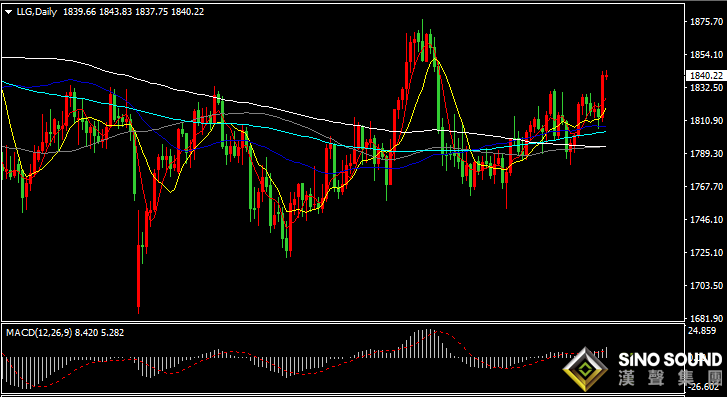Click the 1810.90 price axis label
Image resolution: width=727 pixels, height=397 pixels.
[x=706, y=121]
